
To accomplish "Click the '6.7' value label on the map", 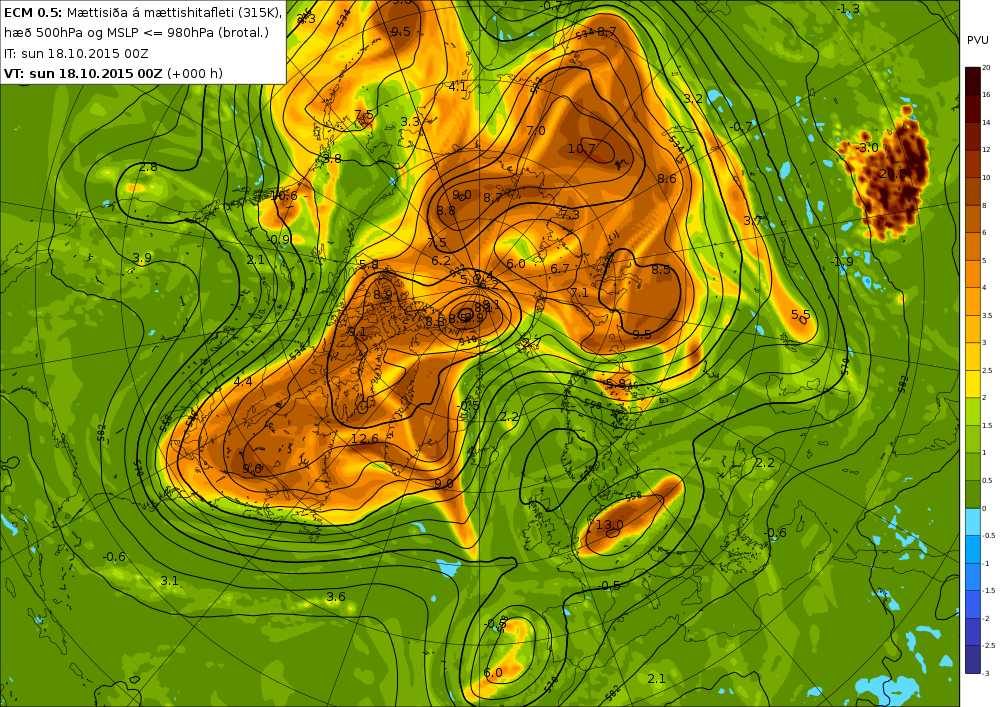I will [559, 269].
